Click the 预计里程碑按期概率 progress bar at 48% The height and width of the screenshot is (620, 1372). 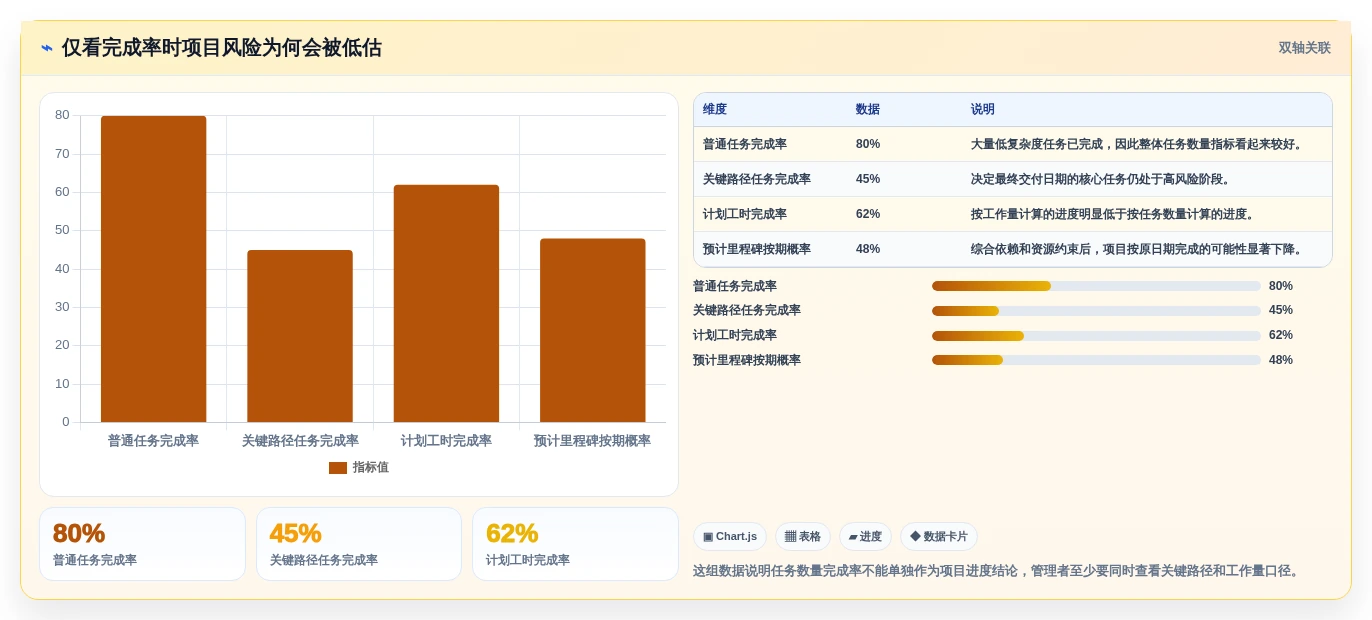click(1096, 360)
